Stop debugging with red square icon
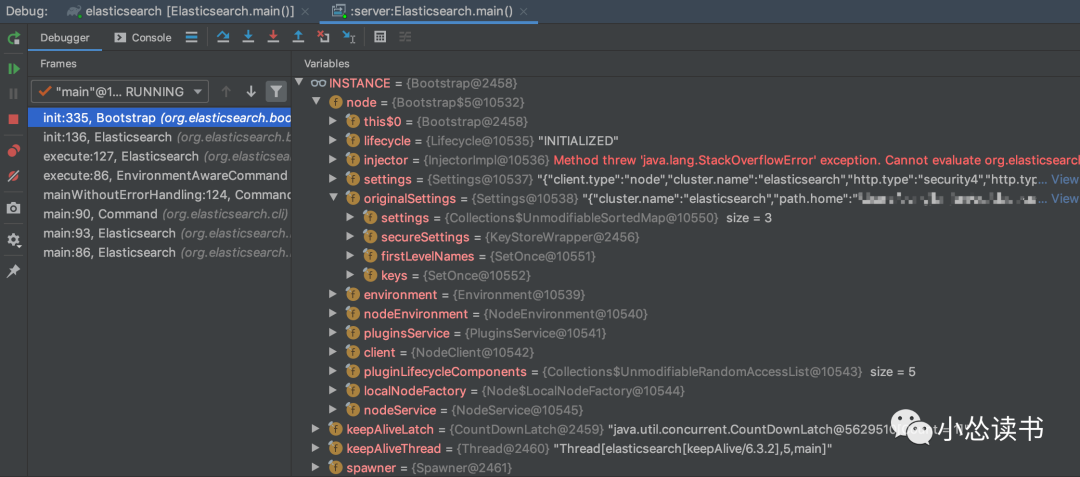This screenshot has height=477, width=1080. [13, 119]
